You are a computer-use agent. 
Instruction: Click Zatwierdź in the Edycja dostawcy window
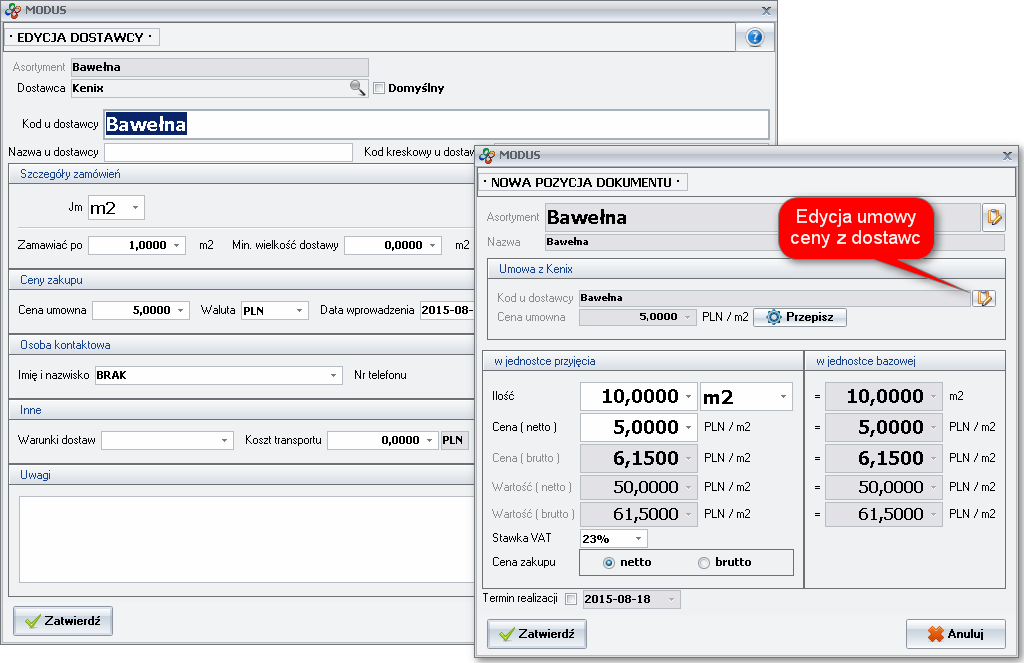[62, 621]
